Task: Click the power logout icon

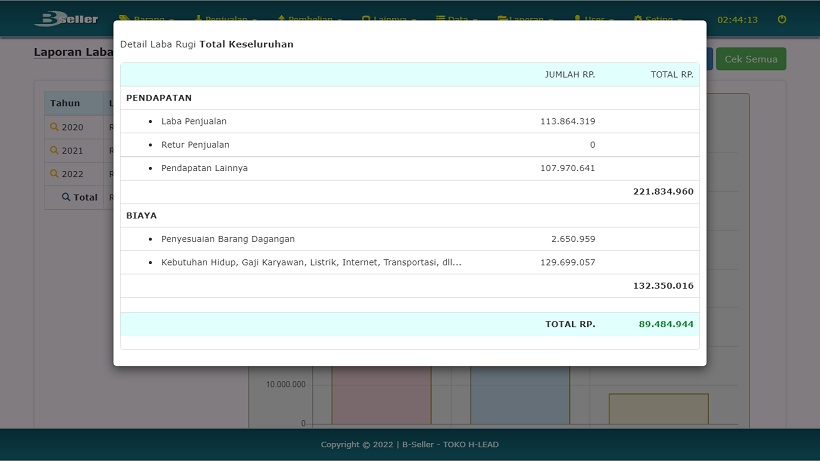Action: pyautogui.click(x=782, y=19)
